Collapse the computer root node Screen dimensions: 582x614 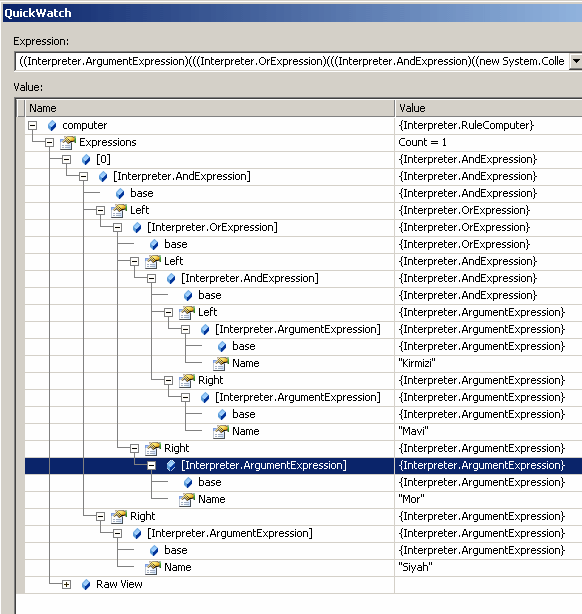(33, 126)
